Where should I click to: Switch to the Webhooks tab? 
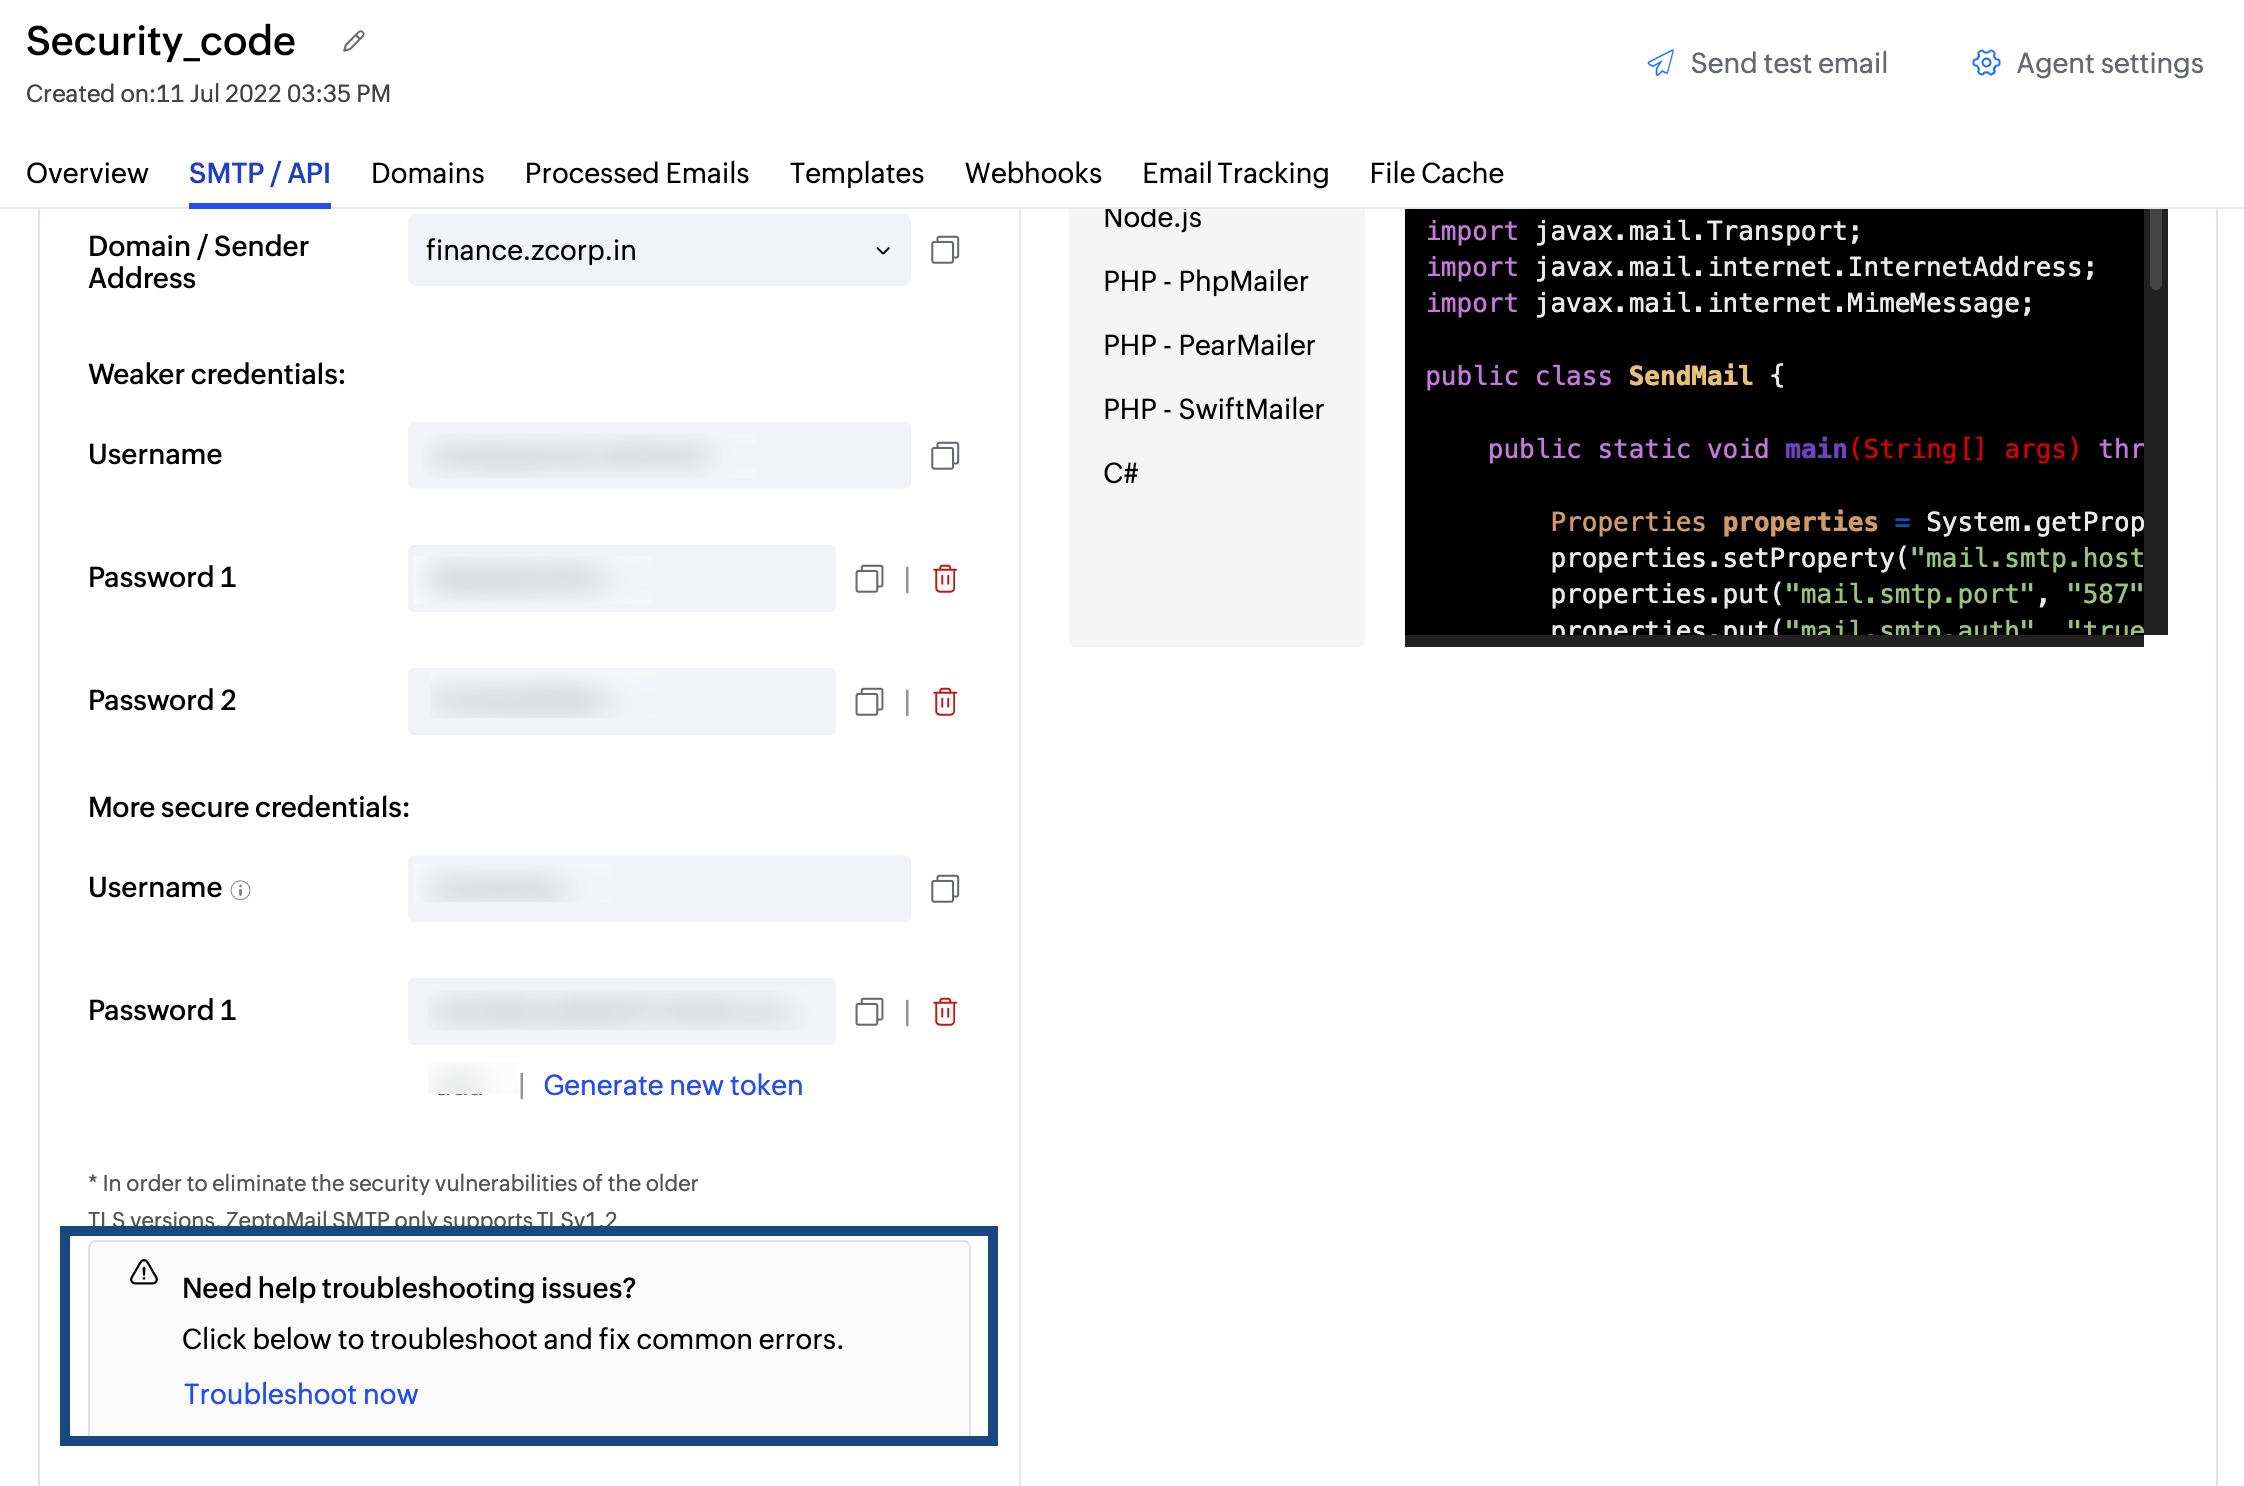tap(1033, 173)
